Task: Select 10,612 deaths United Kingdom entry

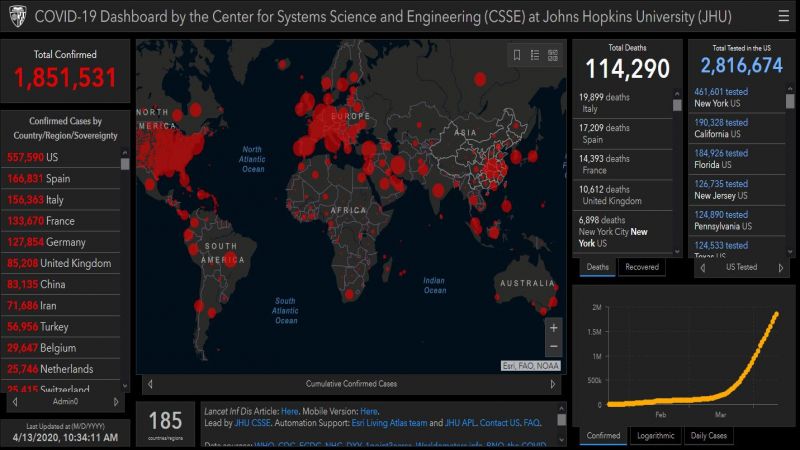Action: coord(623,195)
